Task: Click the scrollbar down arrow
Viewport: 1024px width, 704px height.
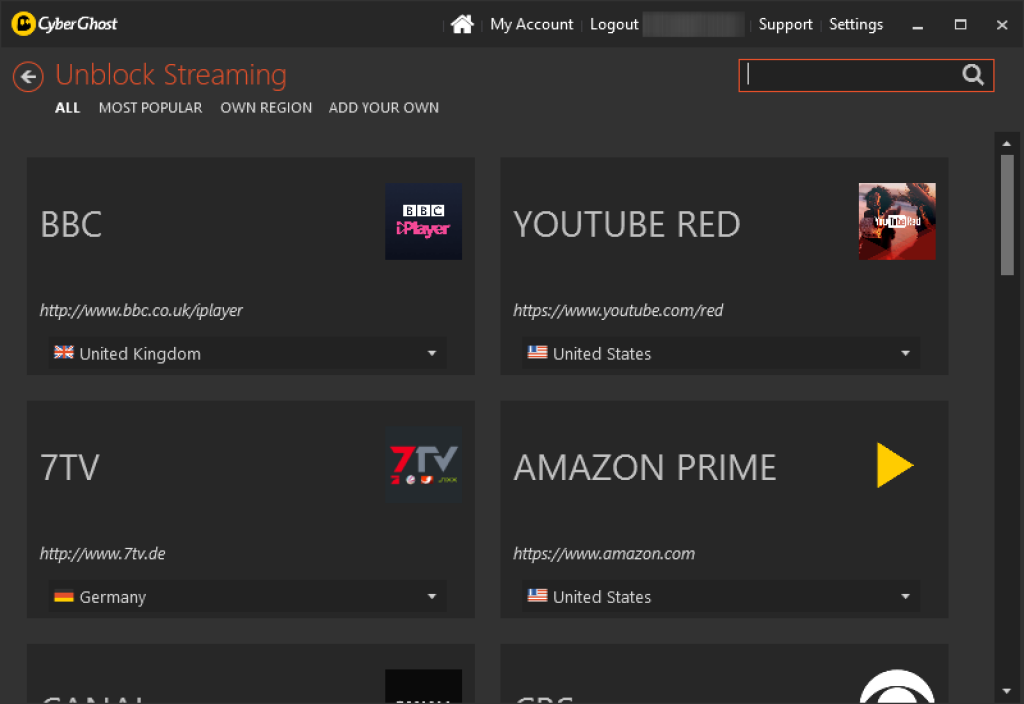Action: pyautogui.click(x=1006, y=690)
